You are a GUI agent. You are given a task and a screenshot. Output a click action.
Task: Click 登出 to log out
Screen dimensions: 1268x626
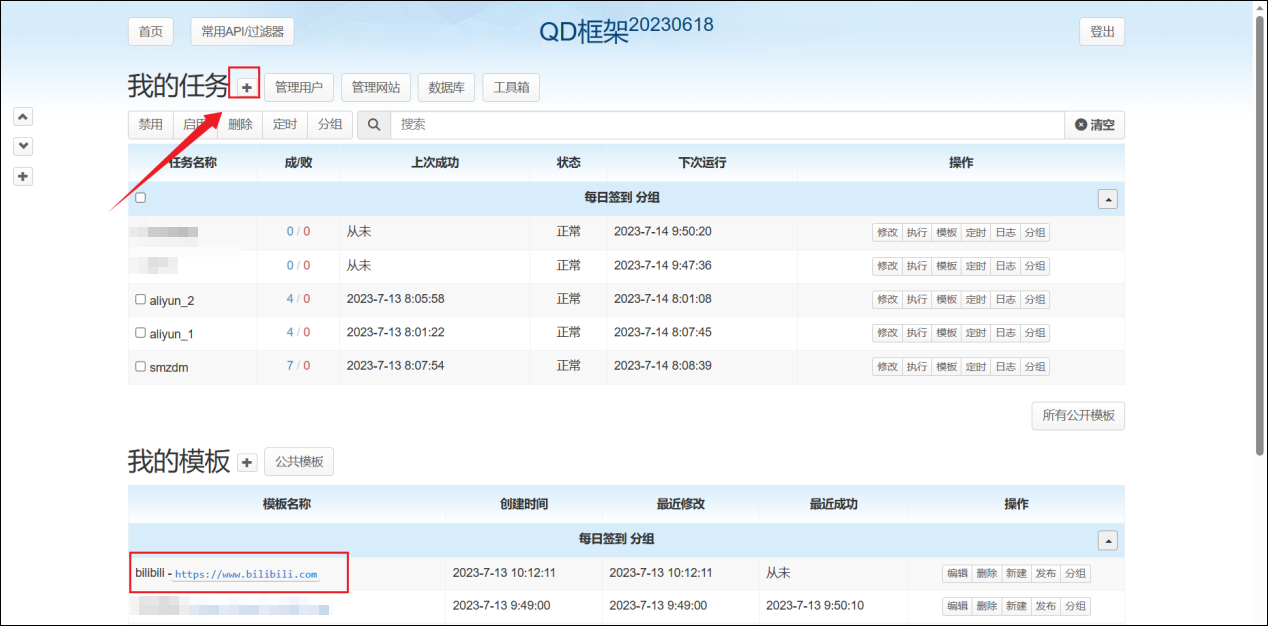[1102, 32]
